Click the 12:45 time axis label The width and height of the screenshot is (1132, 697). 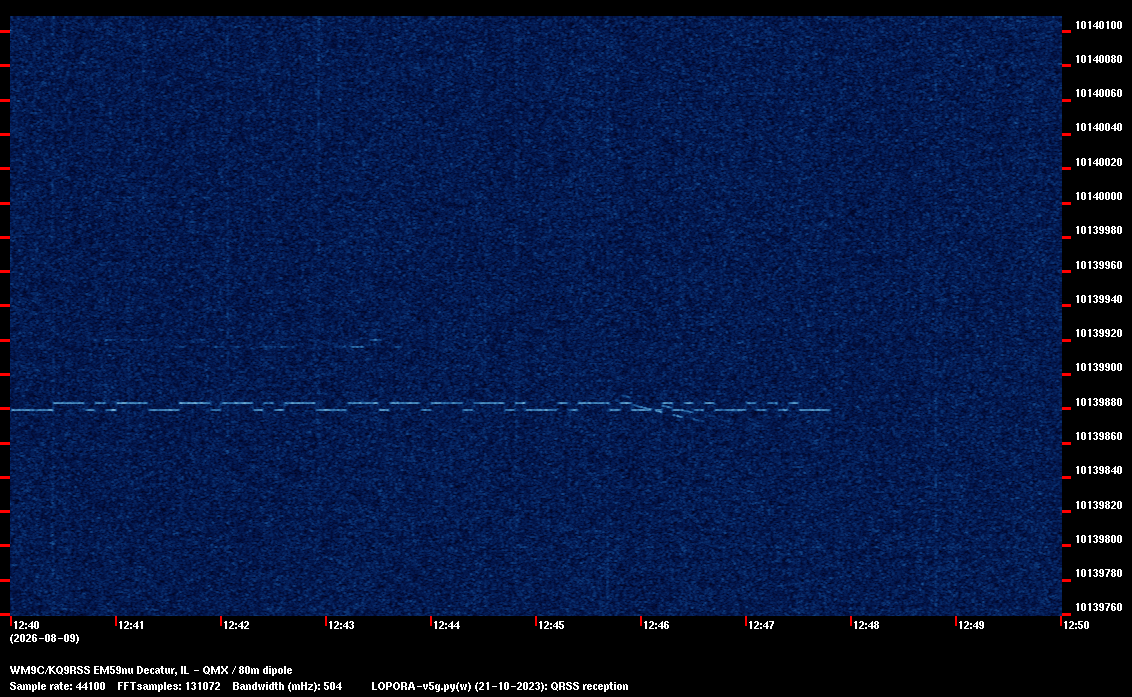pyautogui.click(x=551, y=625)
